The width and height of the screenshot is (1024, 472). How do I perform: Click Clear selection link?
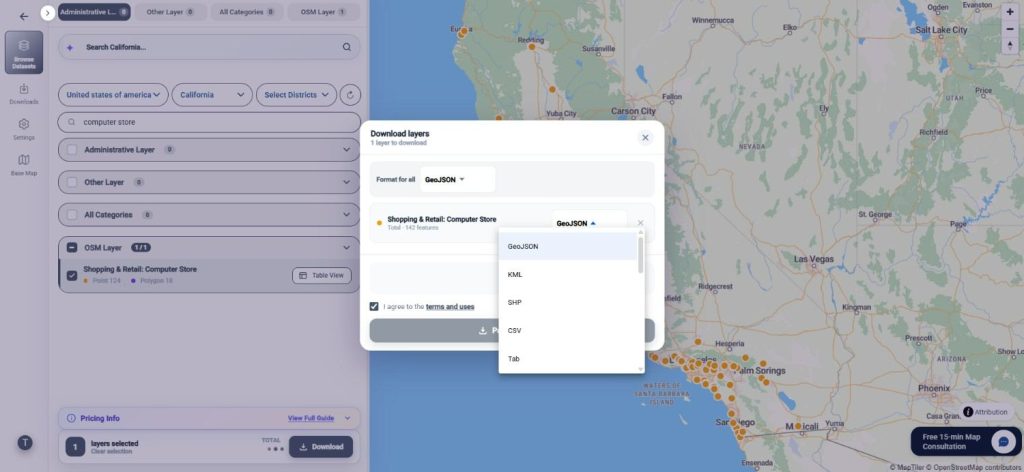pos(111,452)
